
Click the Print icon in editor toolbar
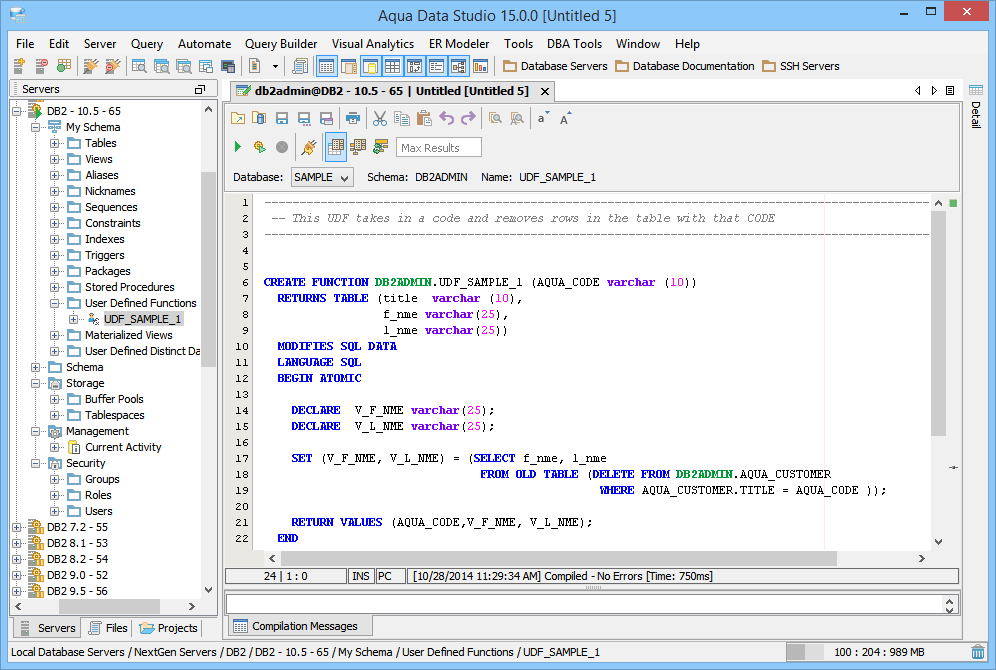(352, 118)
